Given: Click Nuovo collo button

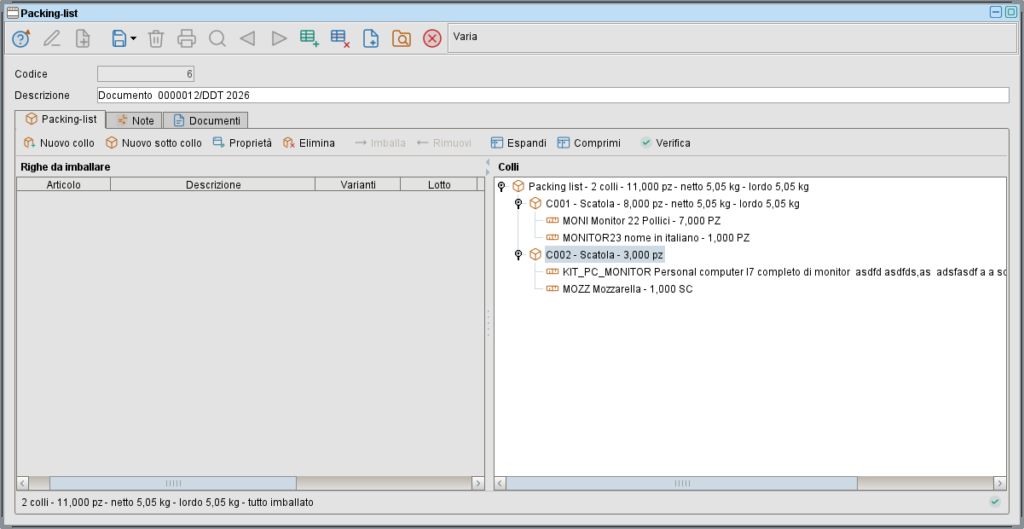Looking at the screenshot, I should [59, 142].
